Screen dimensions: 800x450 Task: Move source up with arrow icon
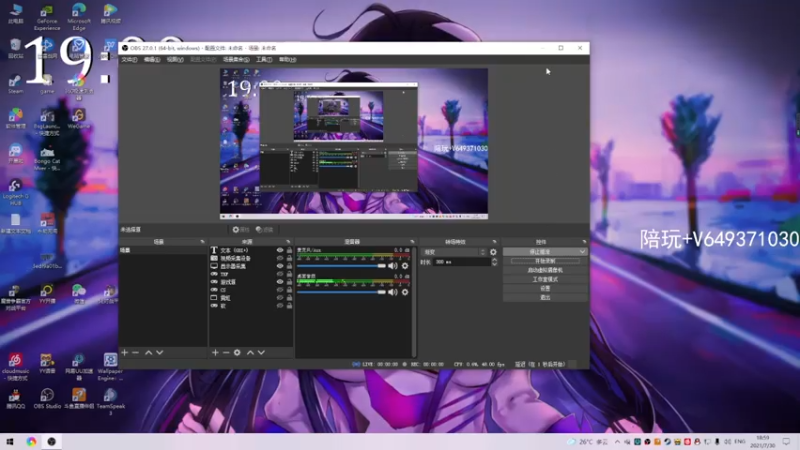250,353
